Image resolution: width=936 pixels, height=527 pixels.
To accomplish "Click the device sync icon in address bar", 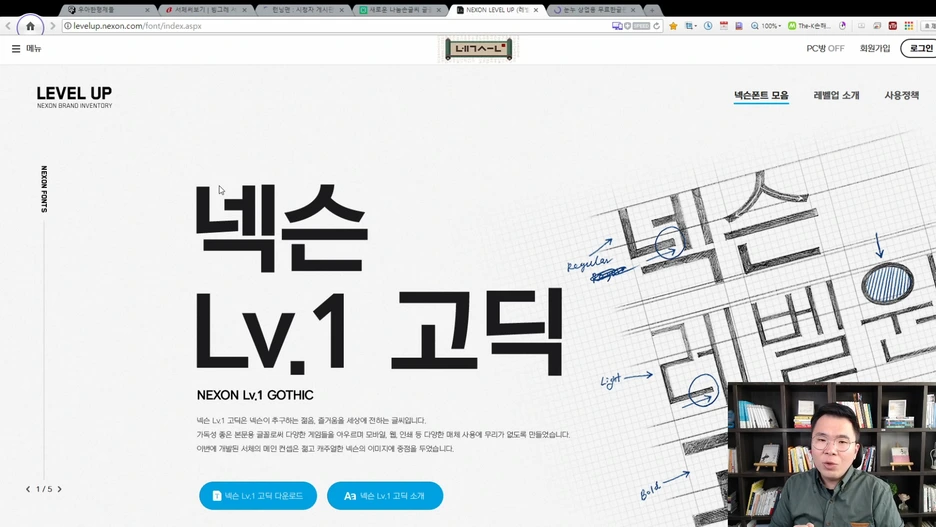I will click(617, 26).
